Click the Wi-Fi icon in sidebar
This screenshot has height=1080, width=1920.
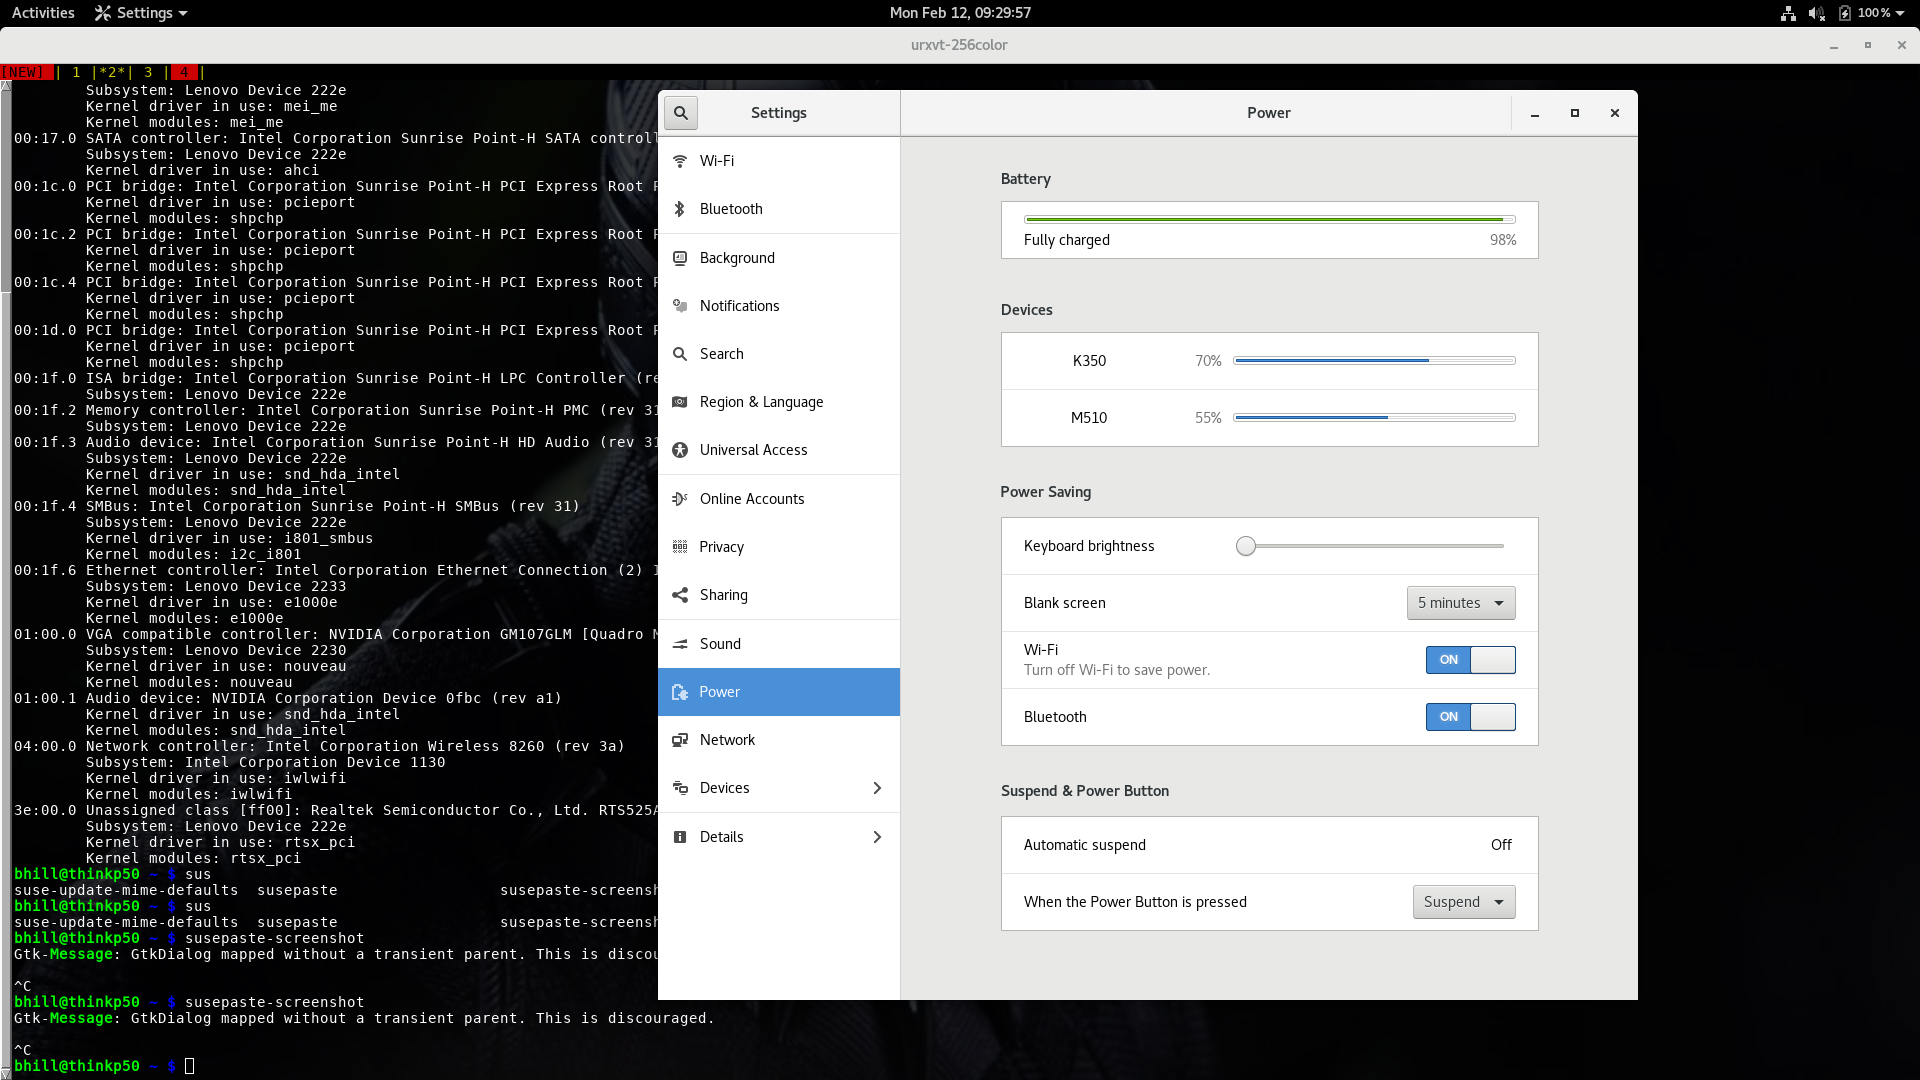(680, 161)
